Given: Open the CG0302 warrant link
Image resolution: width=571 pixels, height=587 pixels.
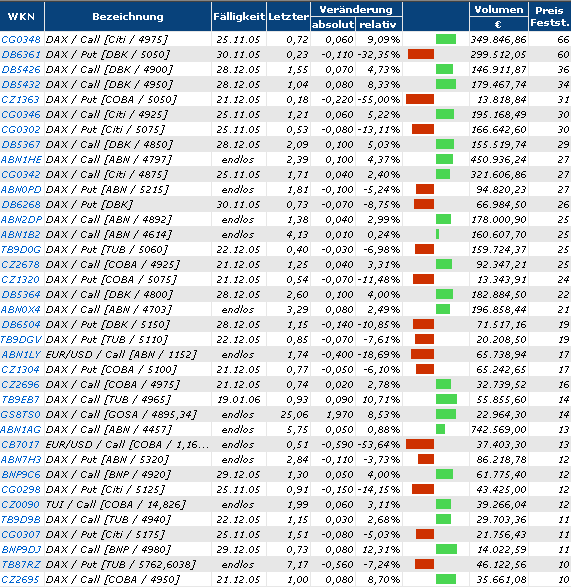Looking at the screenshot, I should click(x=21, y=130).
